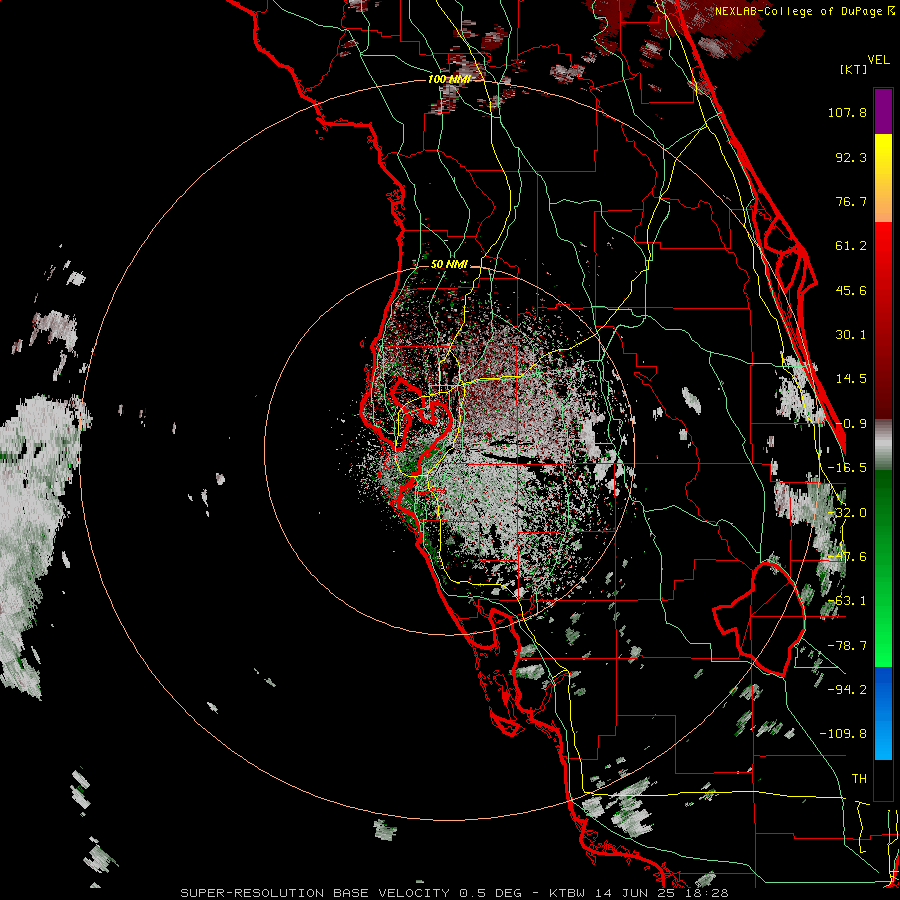Pick the black TH segment of the color bar
Viewport: 900px width, 900px height.
point(883,780)
